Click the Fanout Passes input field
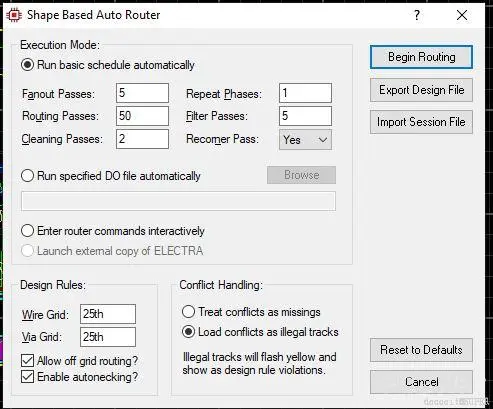493x409 pixels. [142, 93]
